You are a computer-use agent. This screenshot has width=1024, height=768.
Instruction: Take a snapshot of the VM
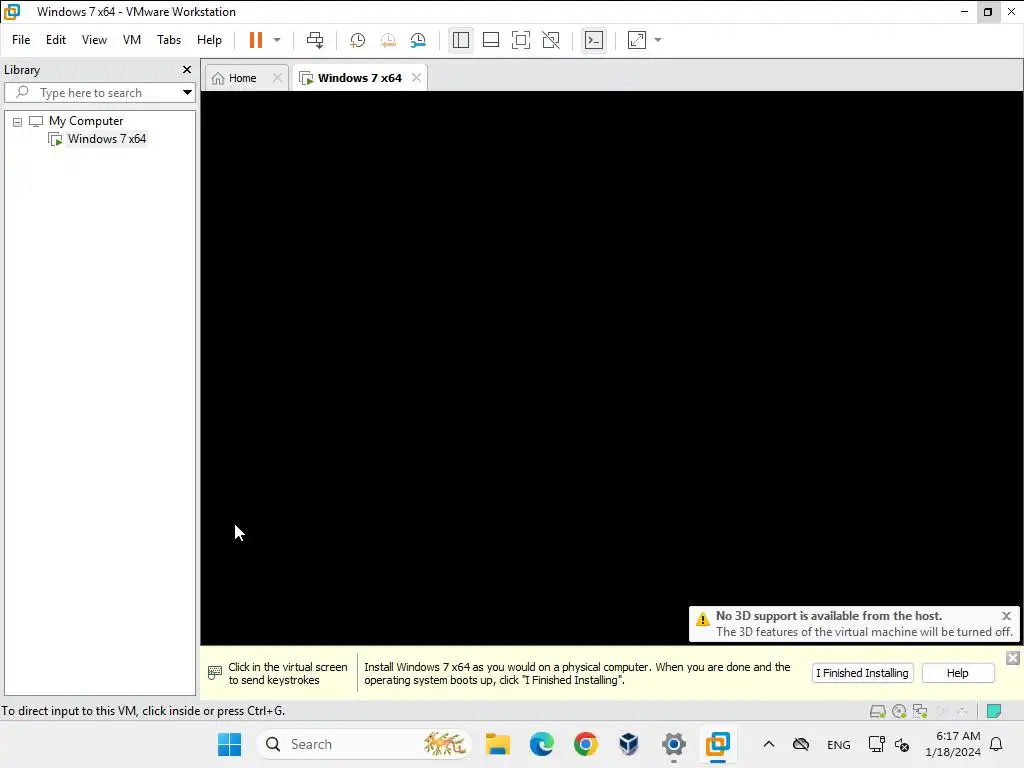357,40
